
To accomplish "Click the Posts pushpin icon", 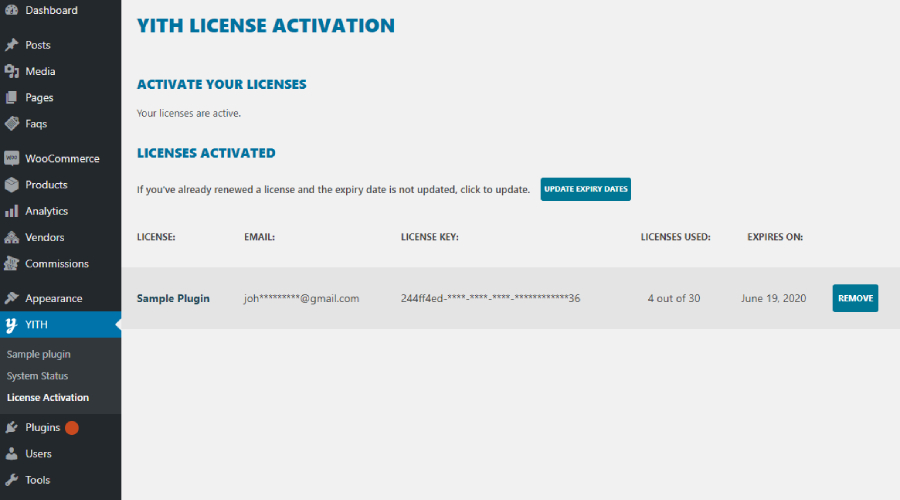I will (x=11, y=45).
